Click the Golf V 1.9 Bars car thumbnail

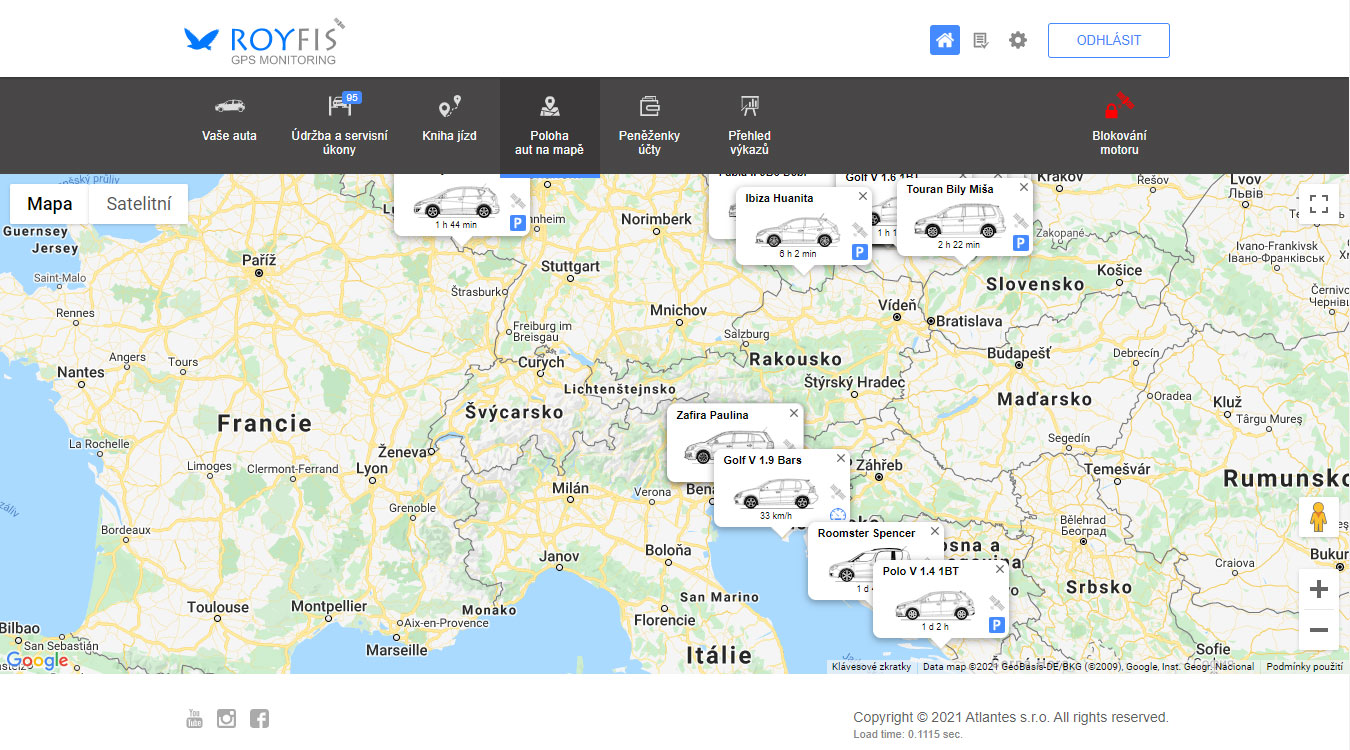[x=775, y=493]
